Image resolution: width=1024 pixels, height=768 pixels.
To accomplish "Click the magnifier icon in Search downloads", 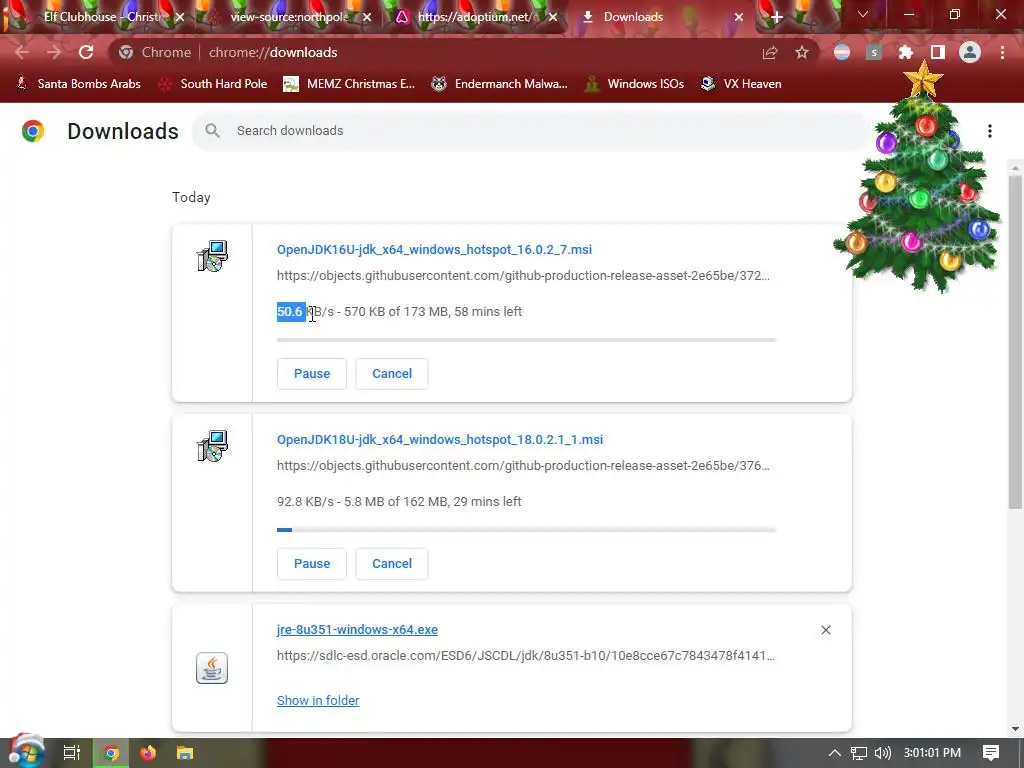I will point(212,131).
